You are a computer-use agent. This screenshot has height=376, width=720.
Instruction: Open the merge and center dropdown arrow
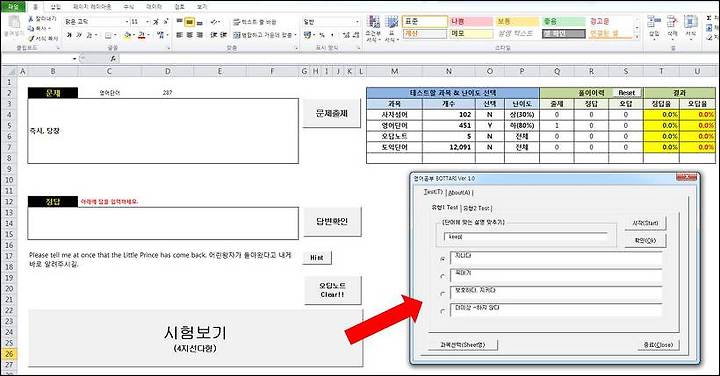coord(295,35)
